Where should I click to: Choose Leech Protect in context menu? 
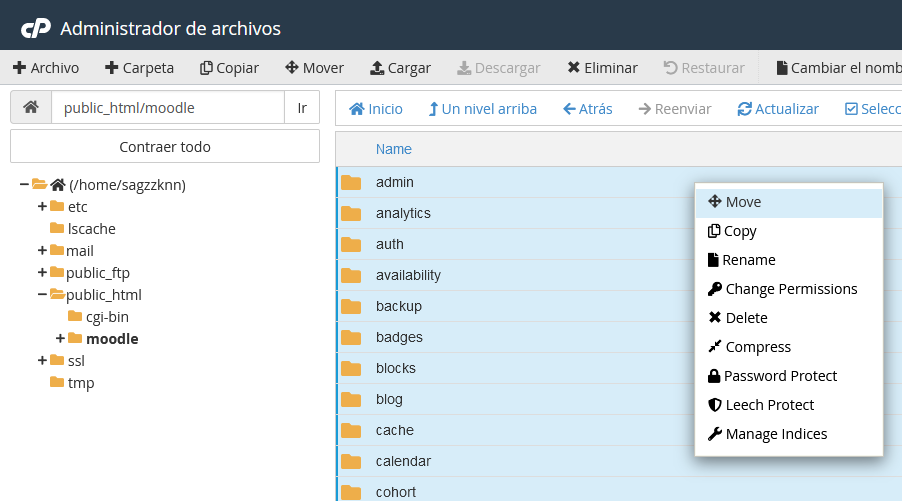(789, 405)
